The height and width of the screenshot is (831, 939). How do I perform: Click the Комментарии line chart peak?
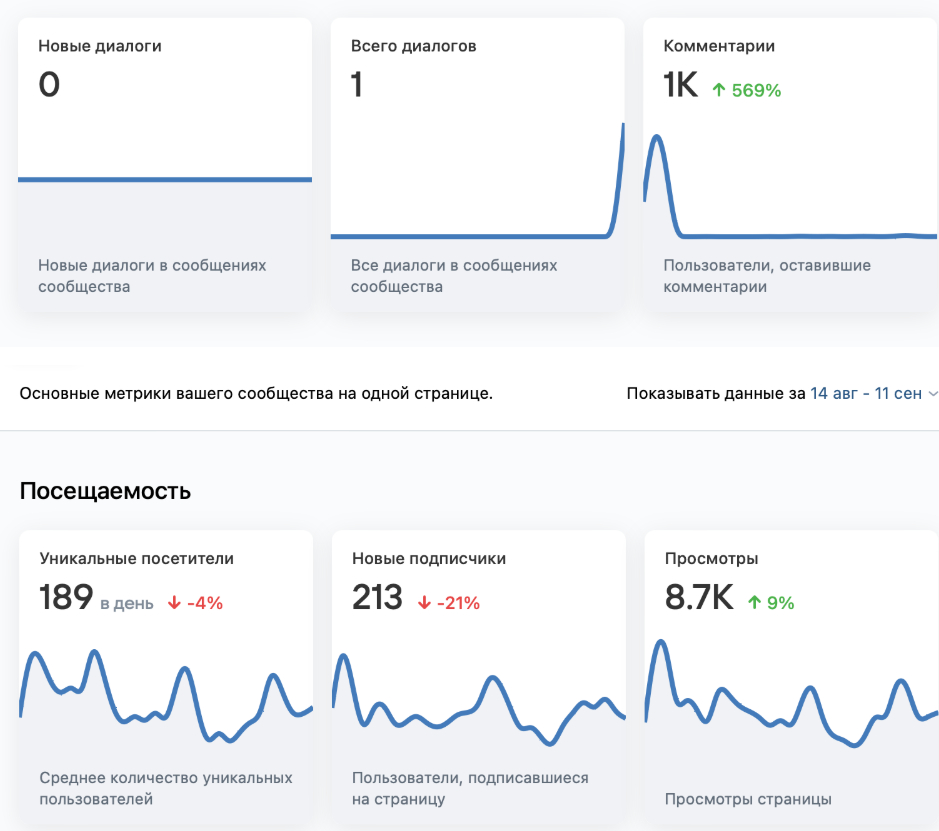pyautogui.click(x=656, y=138)
